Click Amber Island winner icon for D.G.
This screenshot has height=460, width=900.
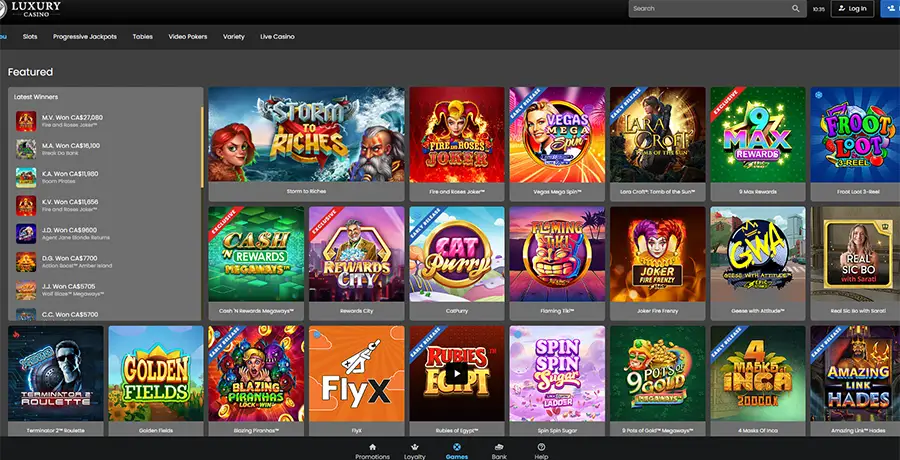(x=26, y=262)
